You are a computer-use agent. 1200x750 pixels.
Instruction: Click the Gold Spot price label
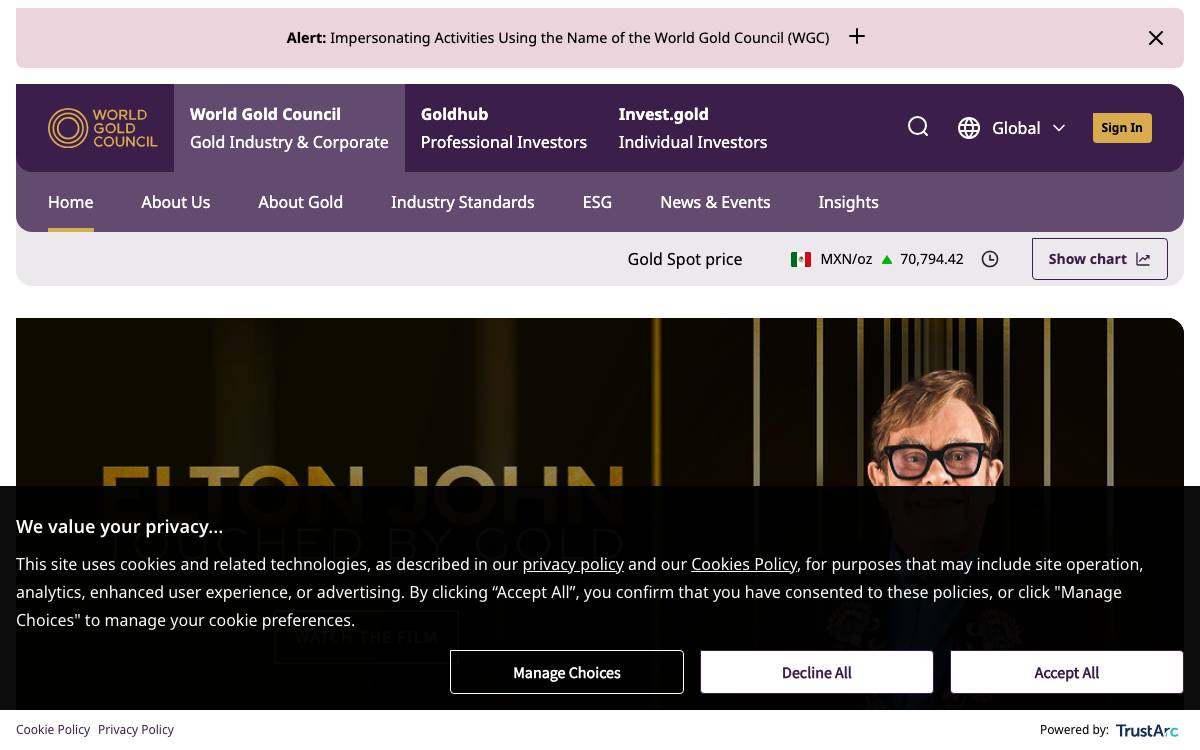pyautogui.click(x=685, y=259)
